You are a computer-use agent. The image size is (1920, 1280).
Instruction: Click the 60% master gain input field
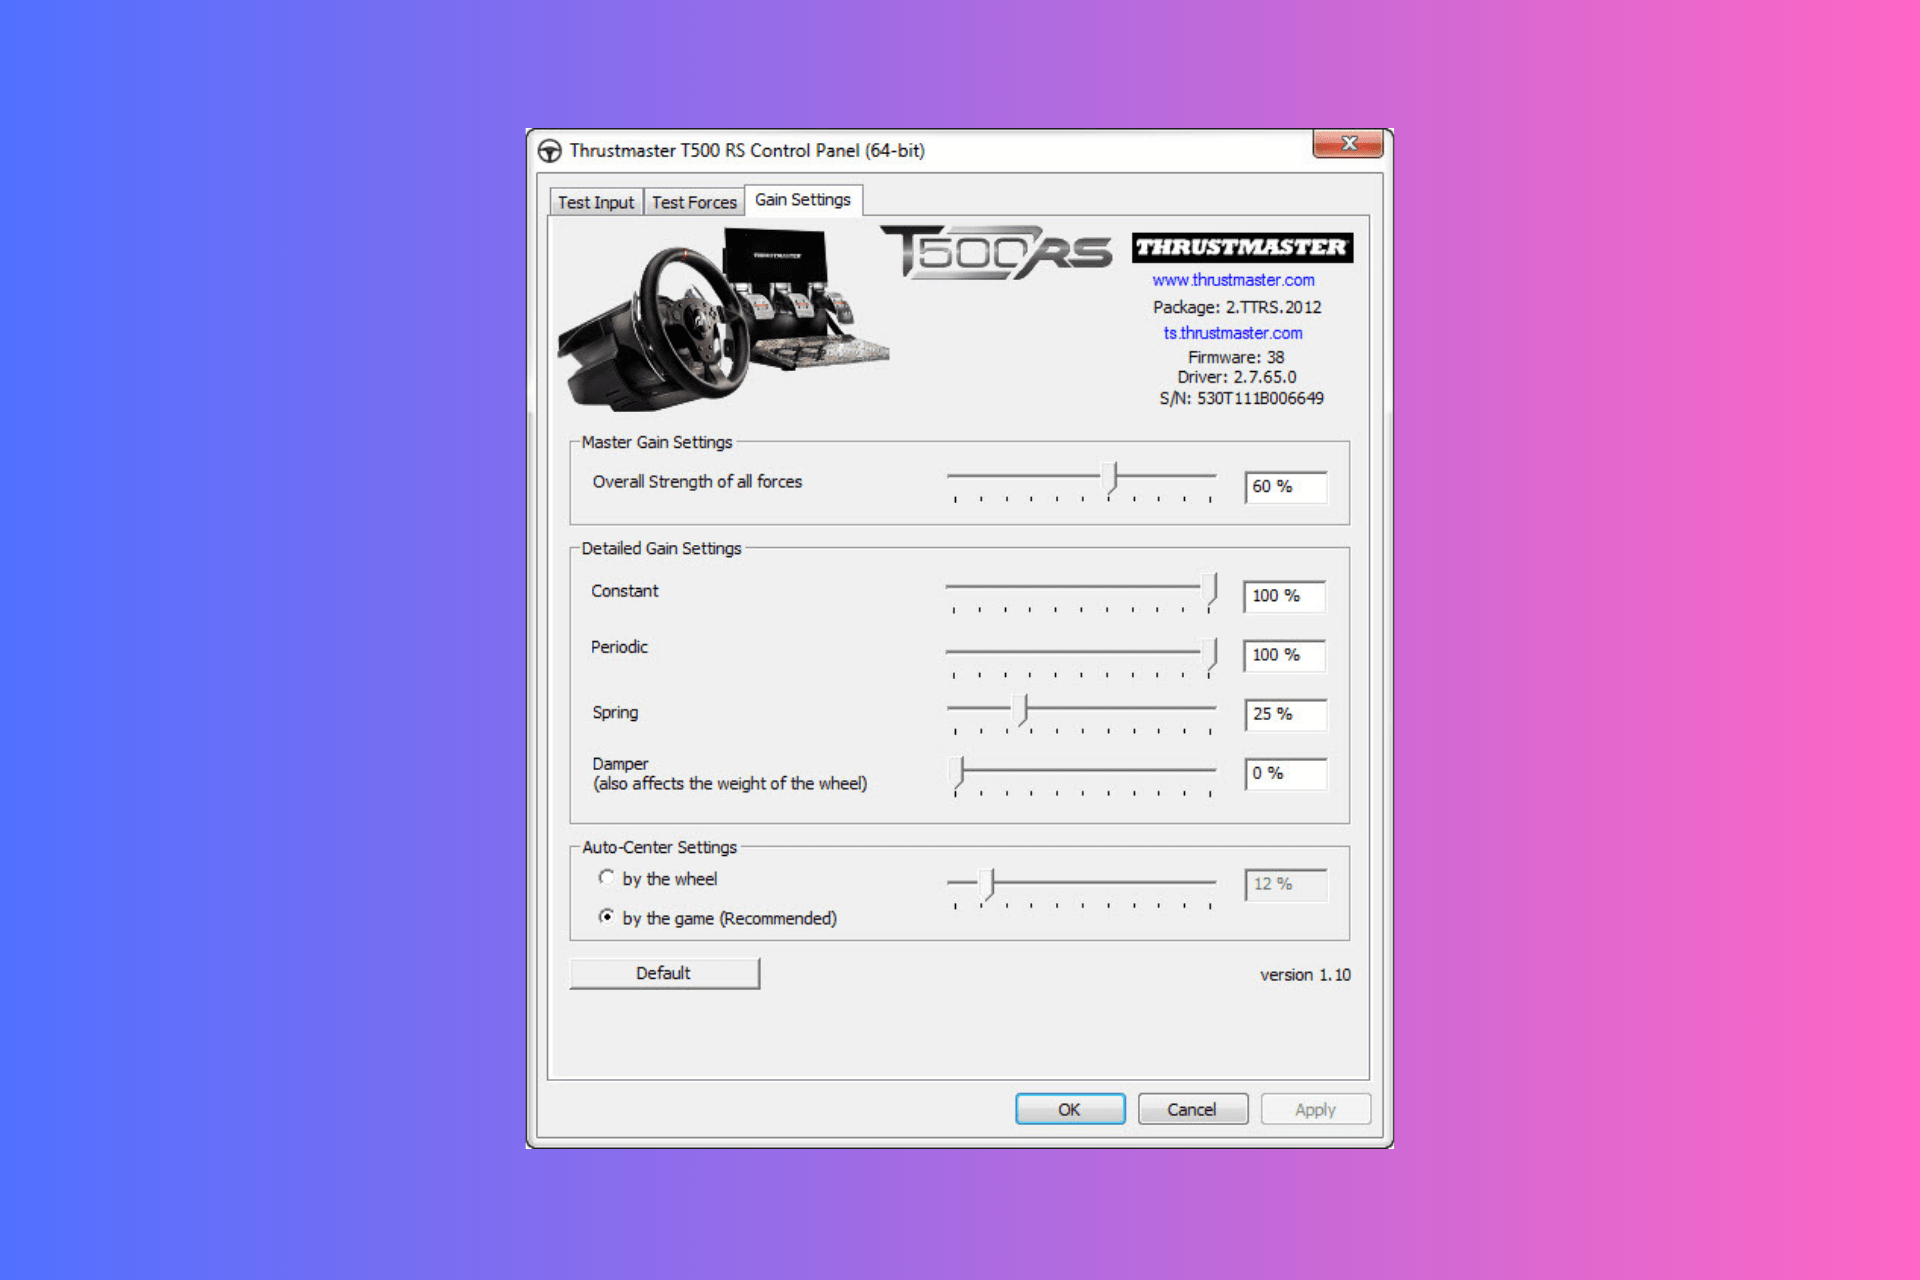pyautogui.click(x=1285, y=487)
